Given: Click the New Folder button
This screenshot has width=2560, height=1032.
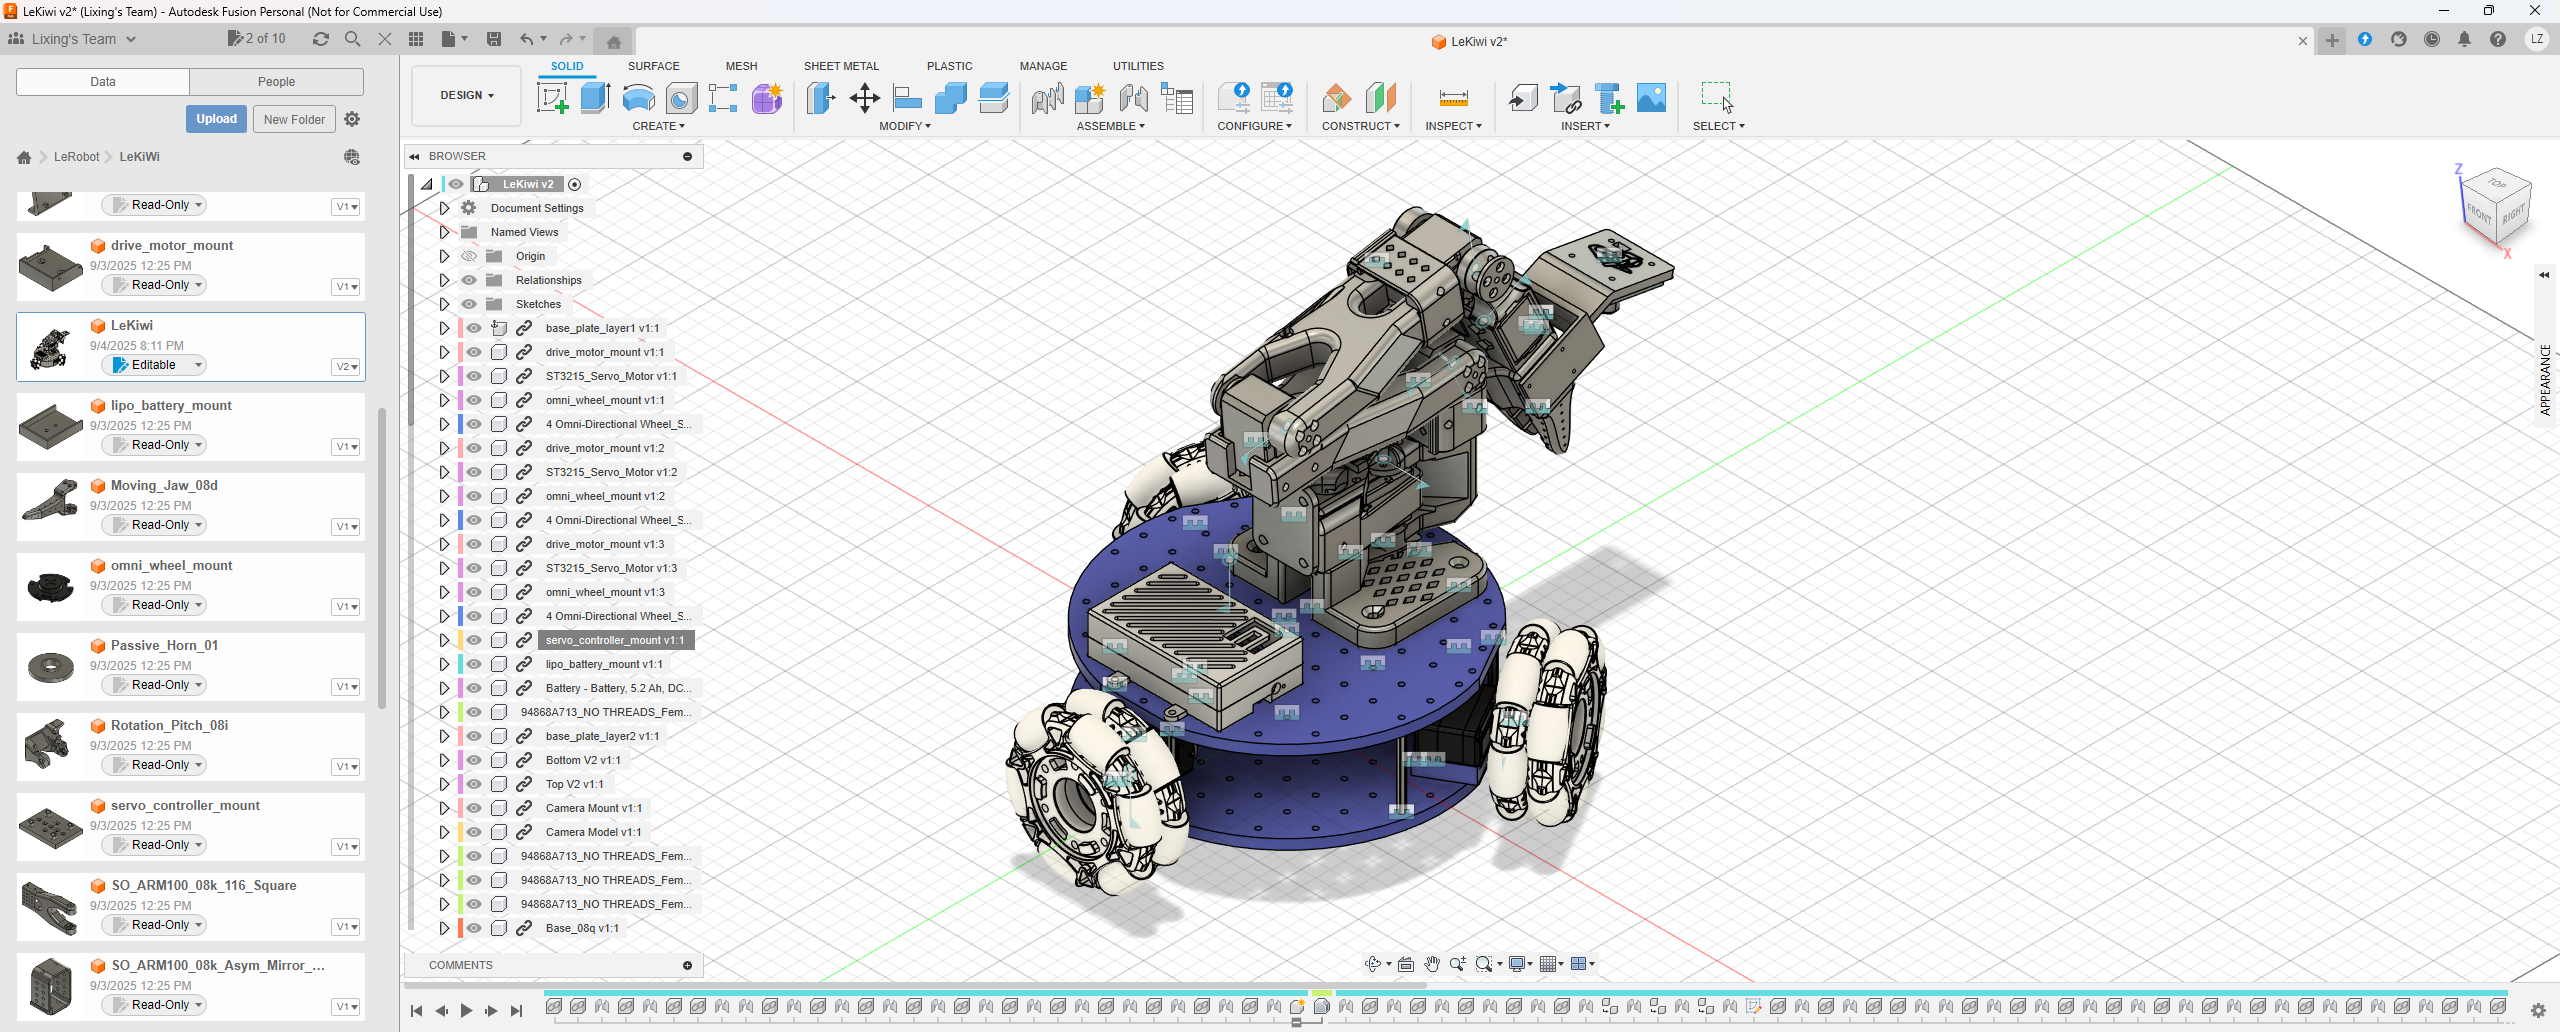Looking at the screenshot, I should click(294, 119).
